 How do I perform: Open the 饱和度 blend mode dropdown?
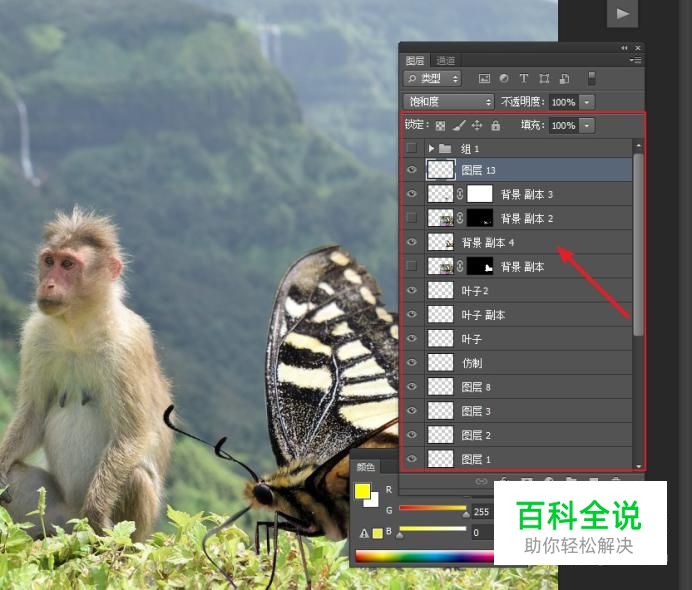point(448,102)
